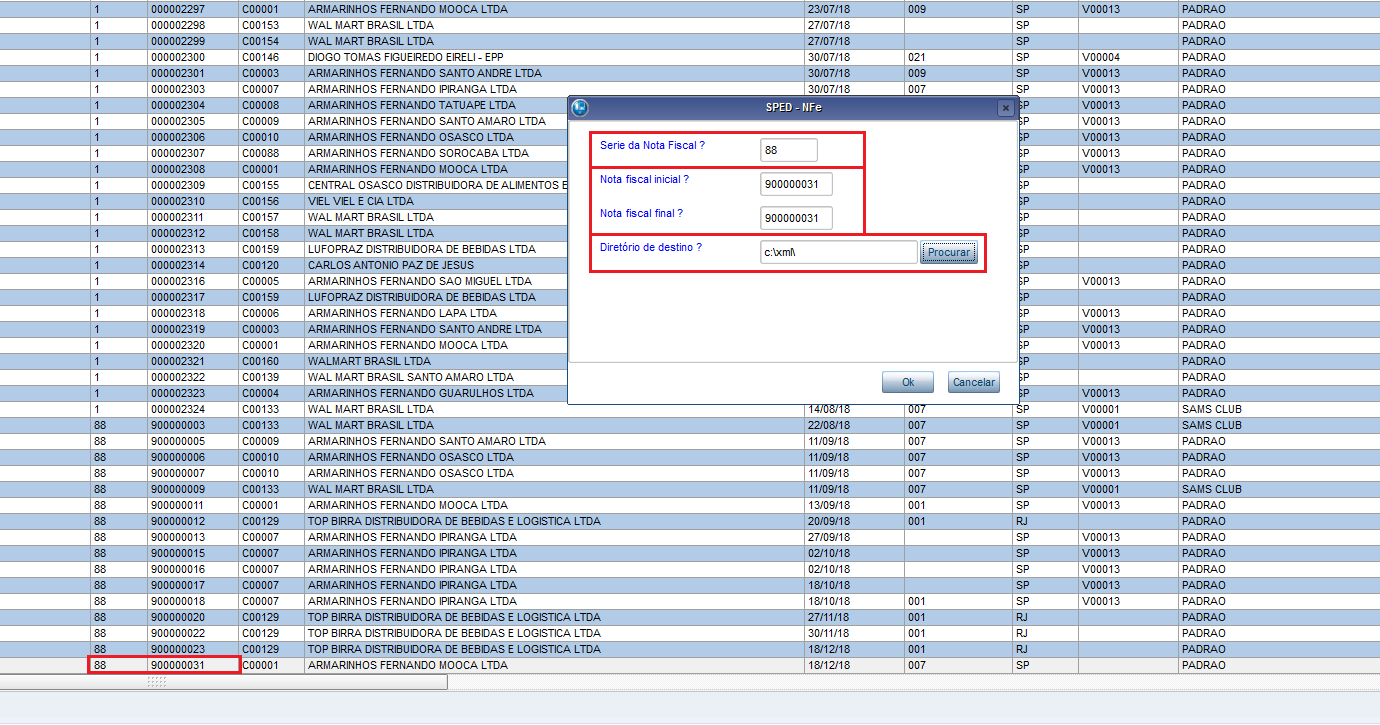
Task: Click the horizontal scrollbar below the grid
Action: point(224,682)
